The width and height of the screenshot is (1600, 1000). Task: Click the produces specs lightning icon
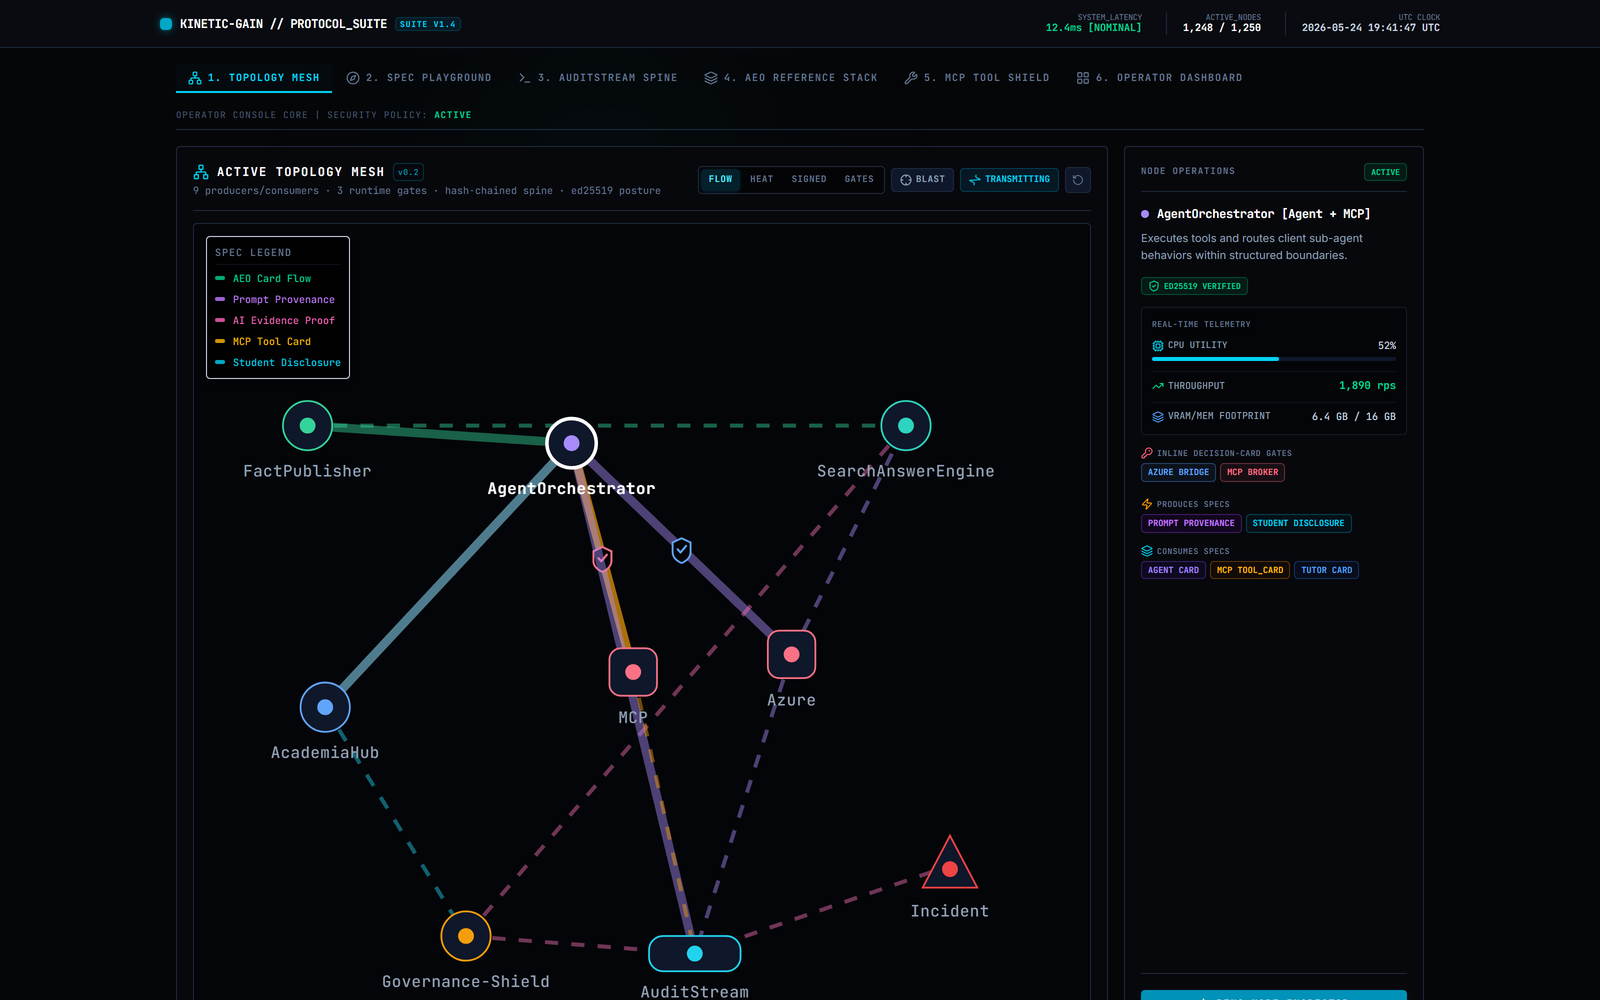click(x=1147, y=504)
